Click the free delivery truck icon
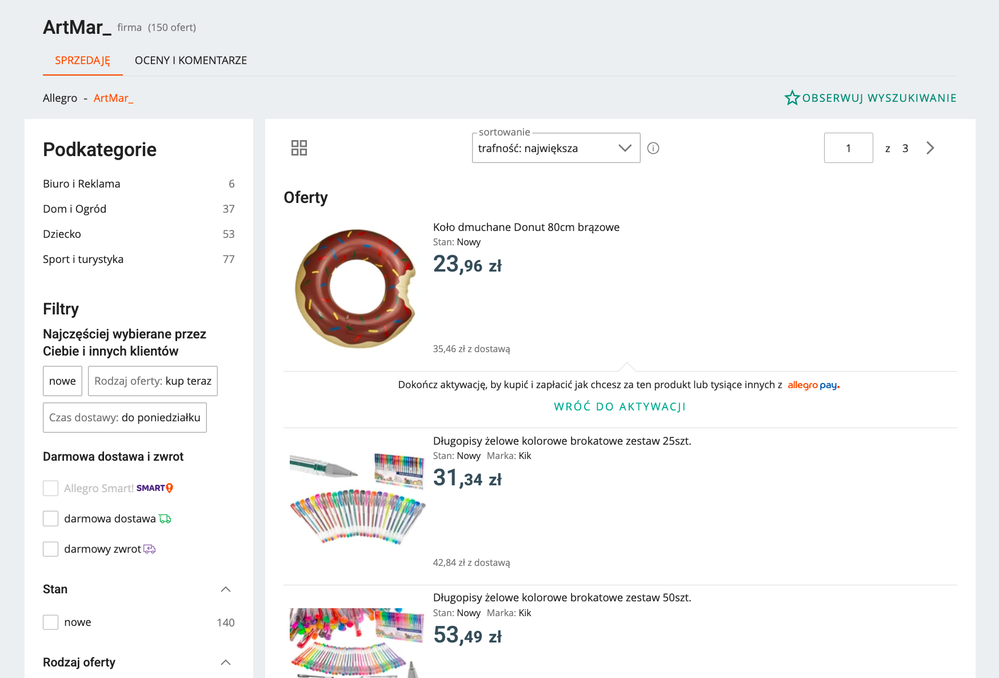The height and width of the screenshot is (678, 999). pos(165,519)
